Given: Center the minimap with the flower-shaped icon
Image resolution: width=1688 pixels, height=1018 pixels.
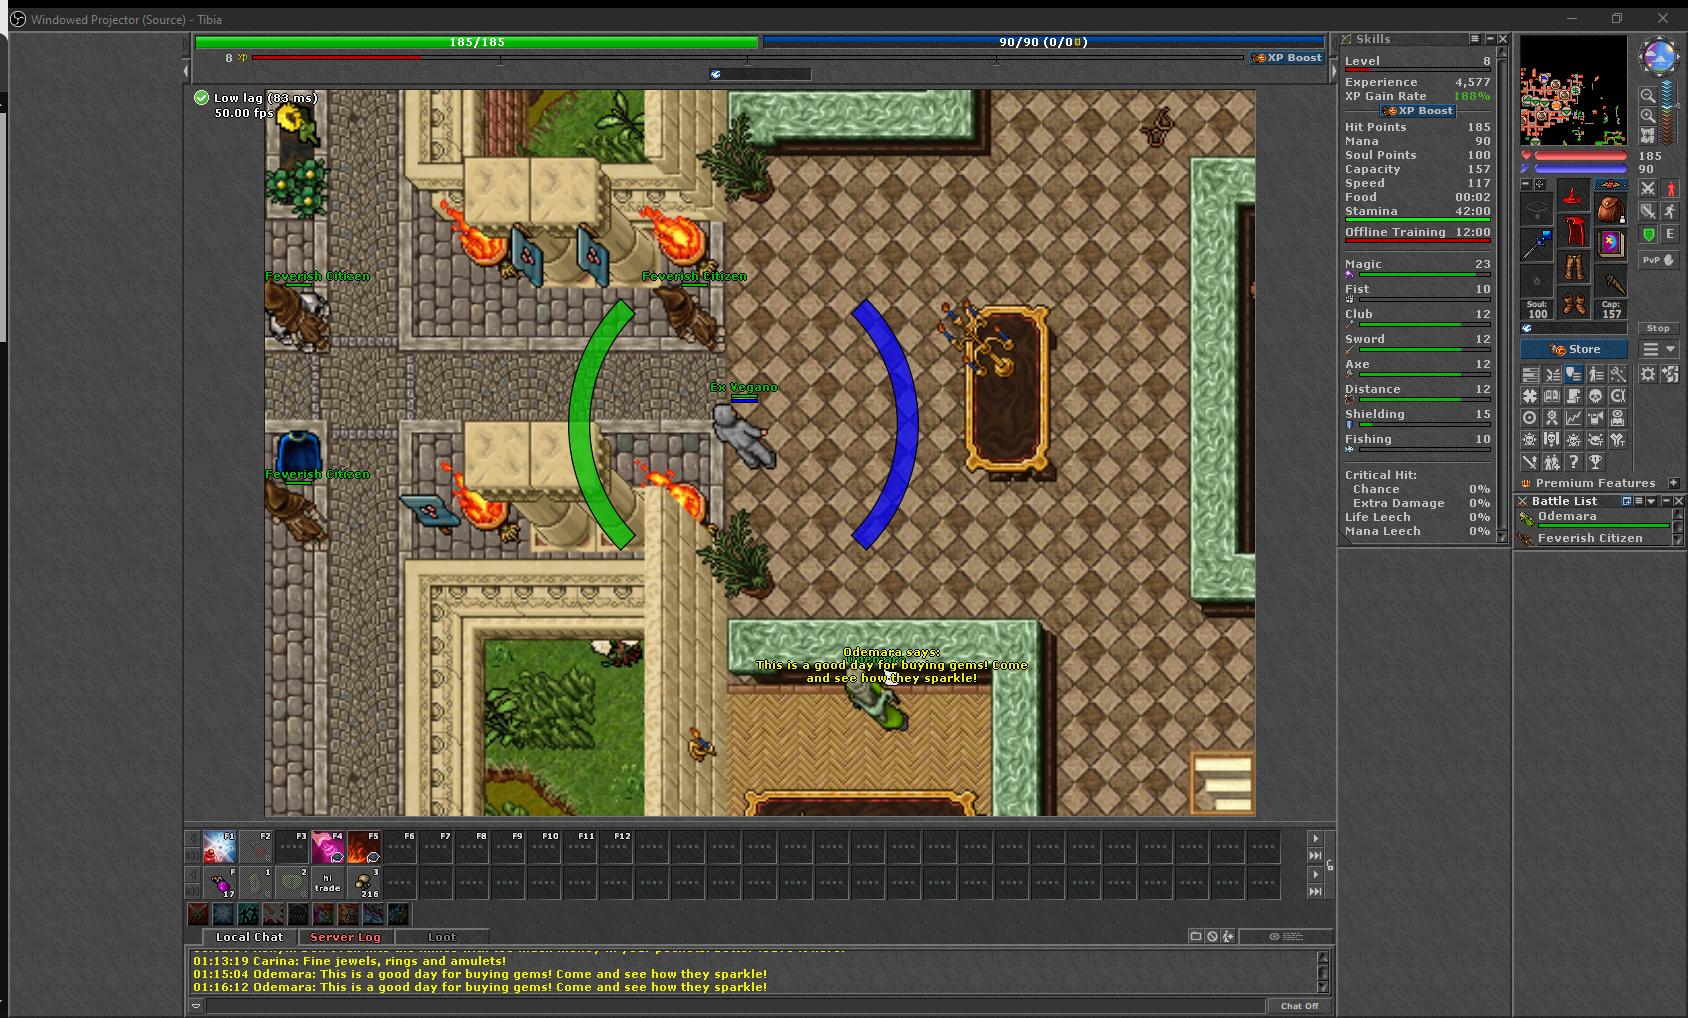Looking at the screenshot, I should point(1648,136).
